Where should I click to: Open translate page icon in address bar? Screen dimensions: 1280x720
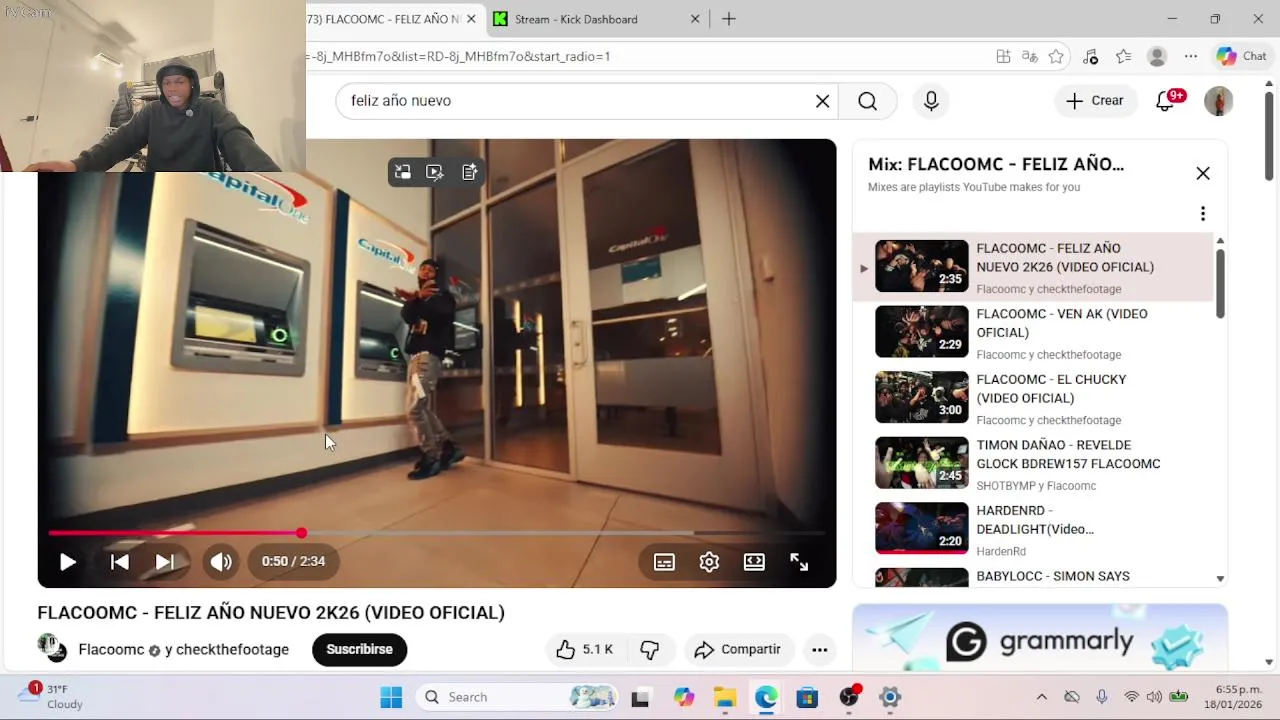(1030, 57)
